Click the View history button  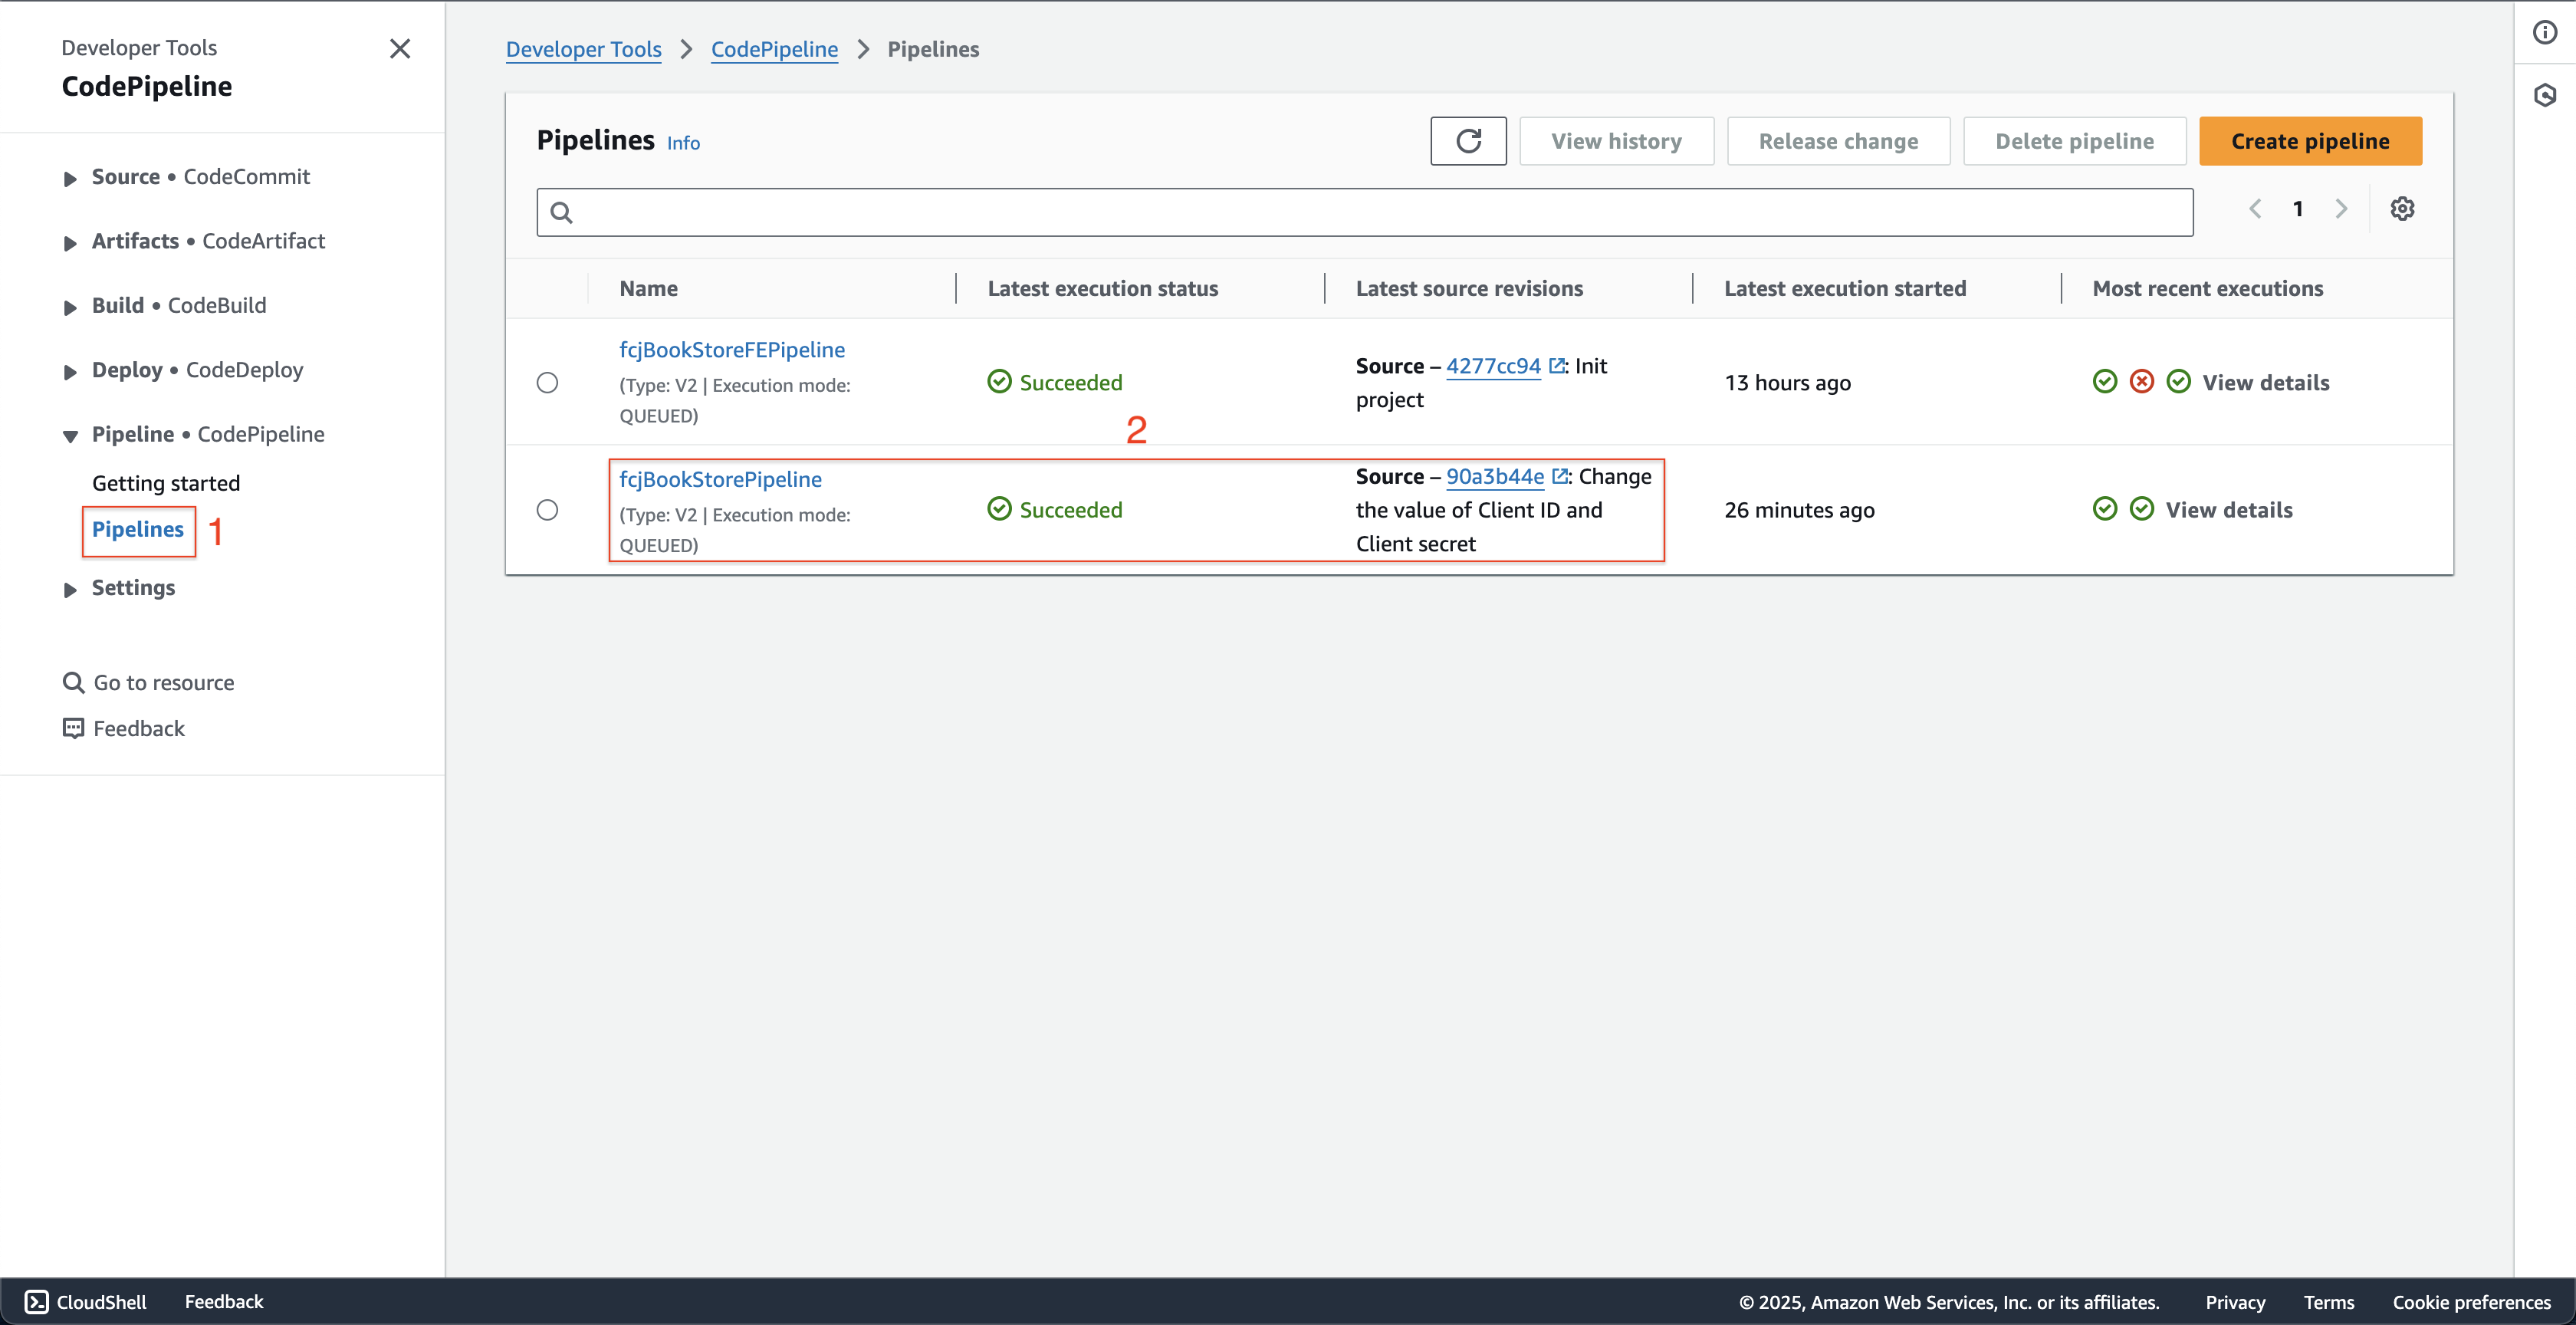click(1616, 141)
